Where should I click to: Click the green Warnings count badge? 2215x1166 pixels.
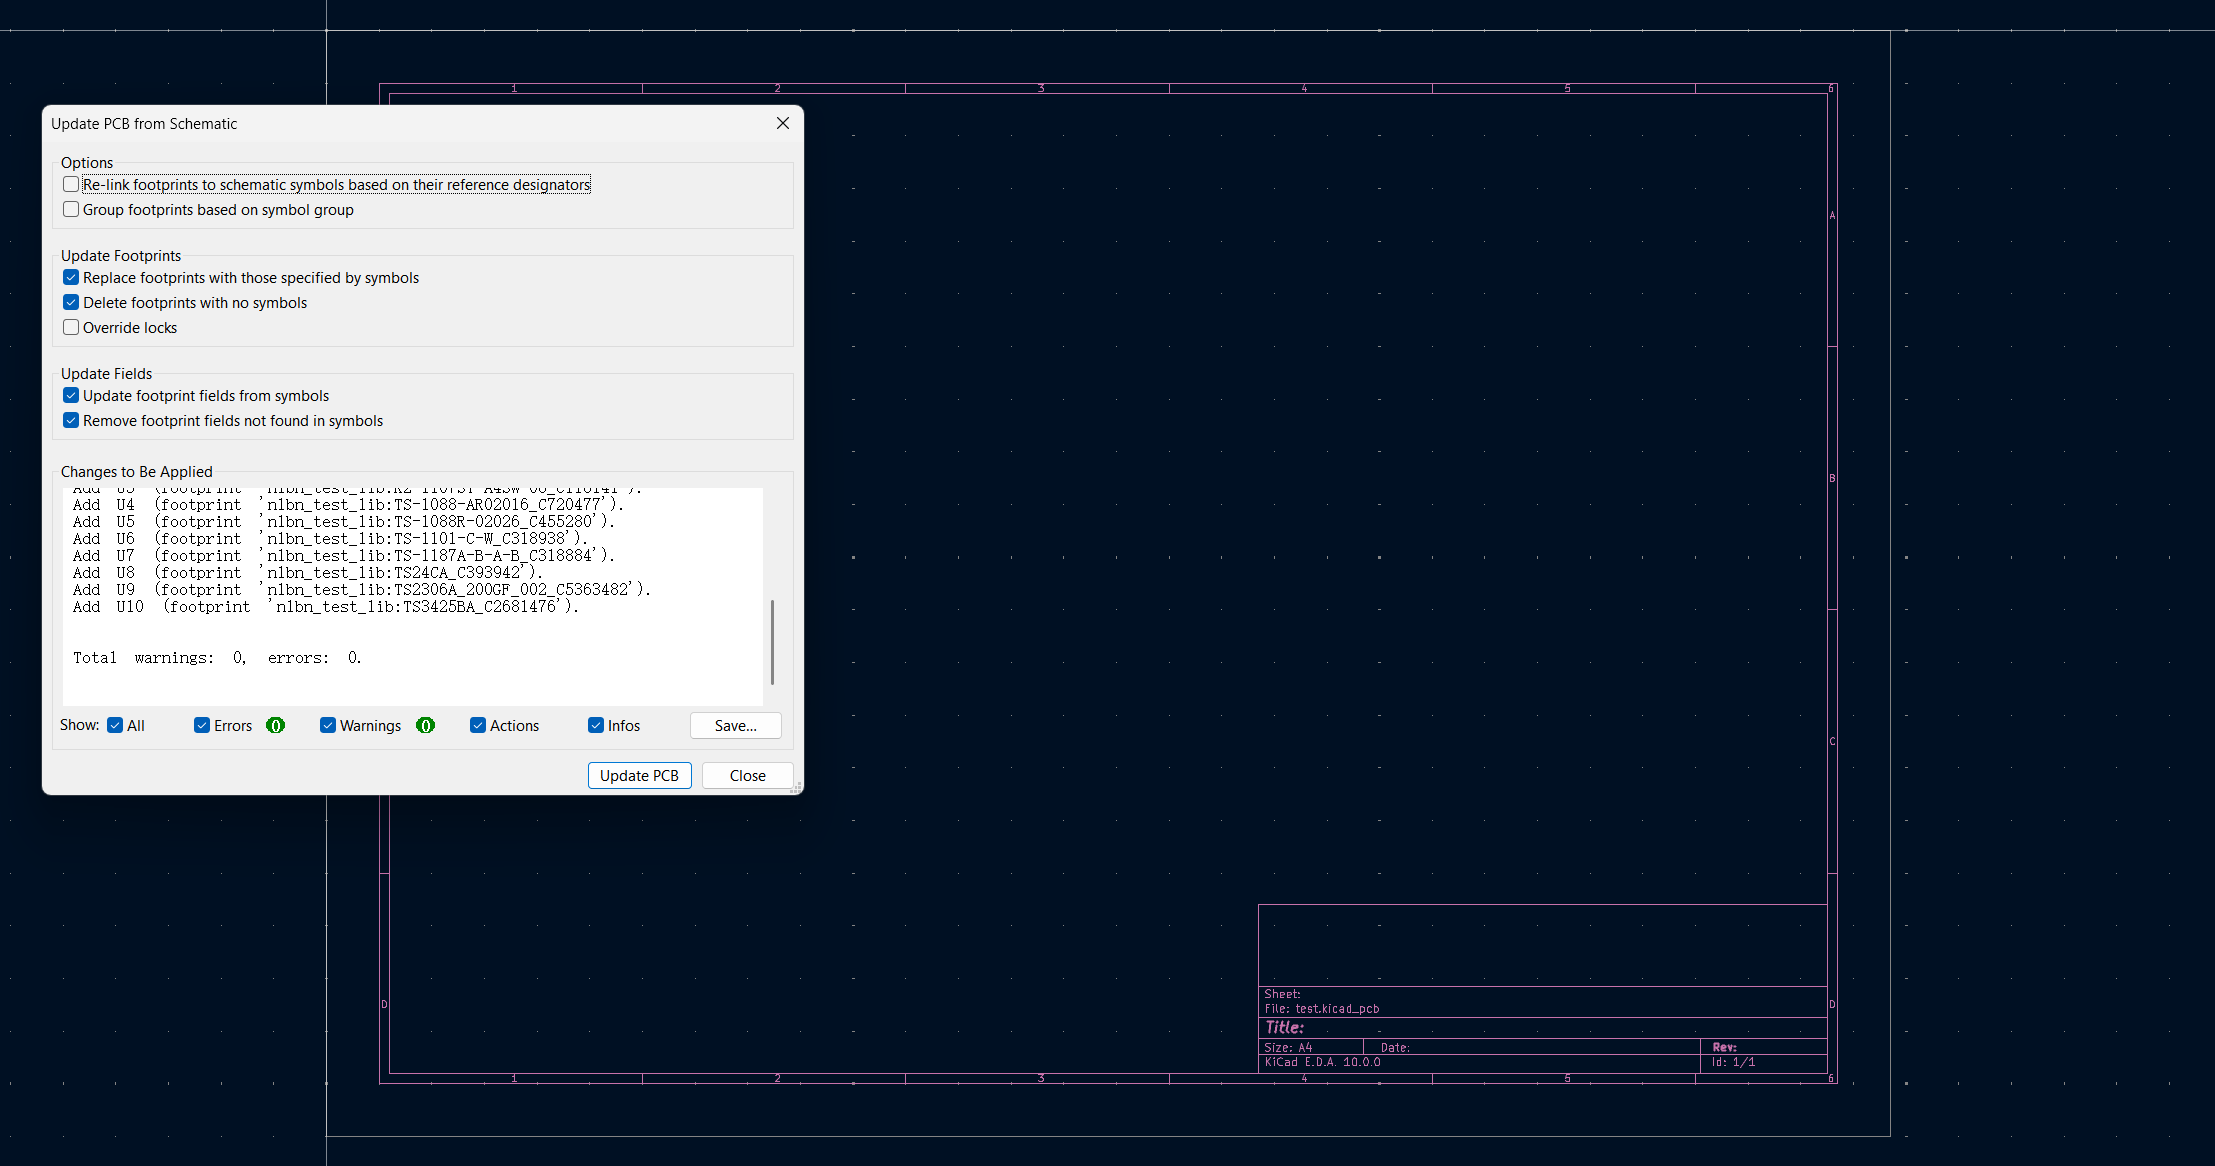pos(425,726)
